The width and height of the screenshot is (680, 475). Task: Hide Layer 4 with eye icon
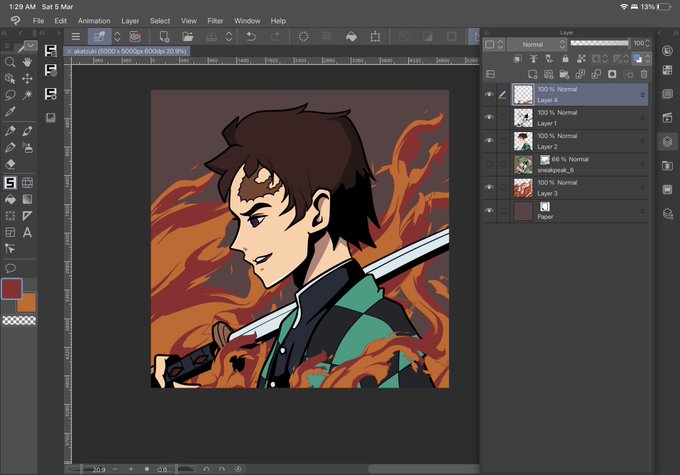489,94
